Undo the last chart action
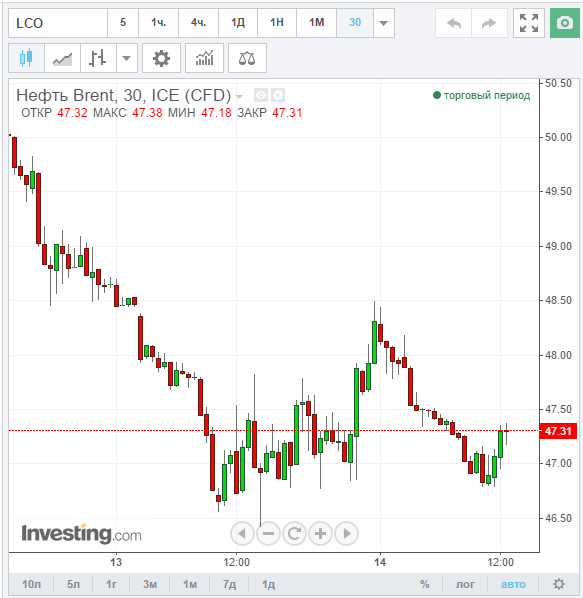Image resolution: width=583 pixels, height=598 pixels. [454, 23]
